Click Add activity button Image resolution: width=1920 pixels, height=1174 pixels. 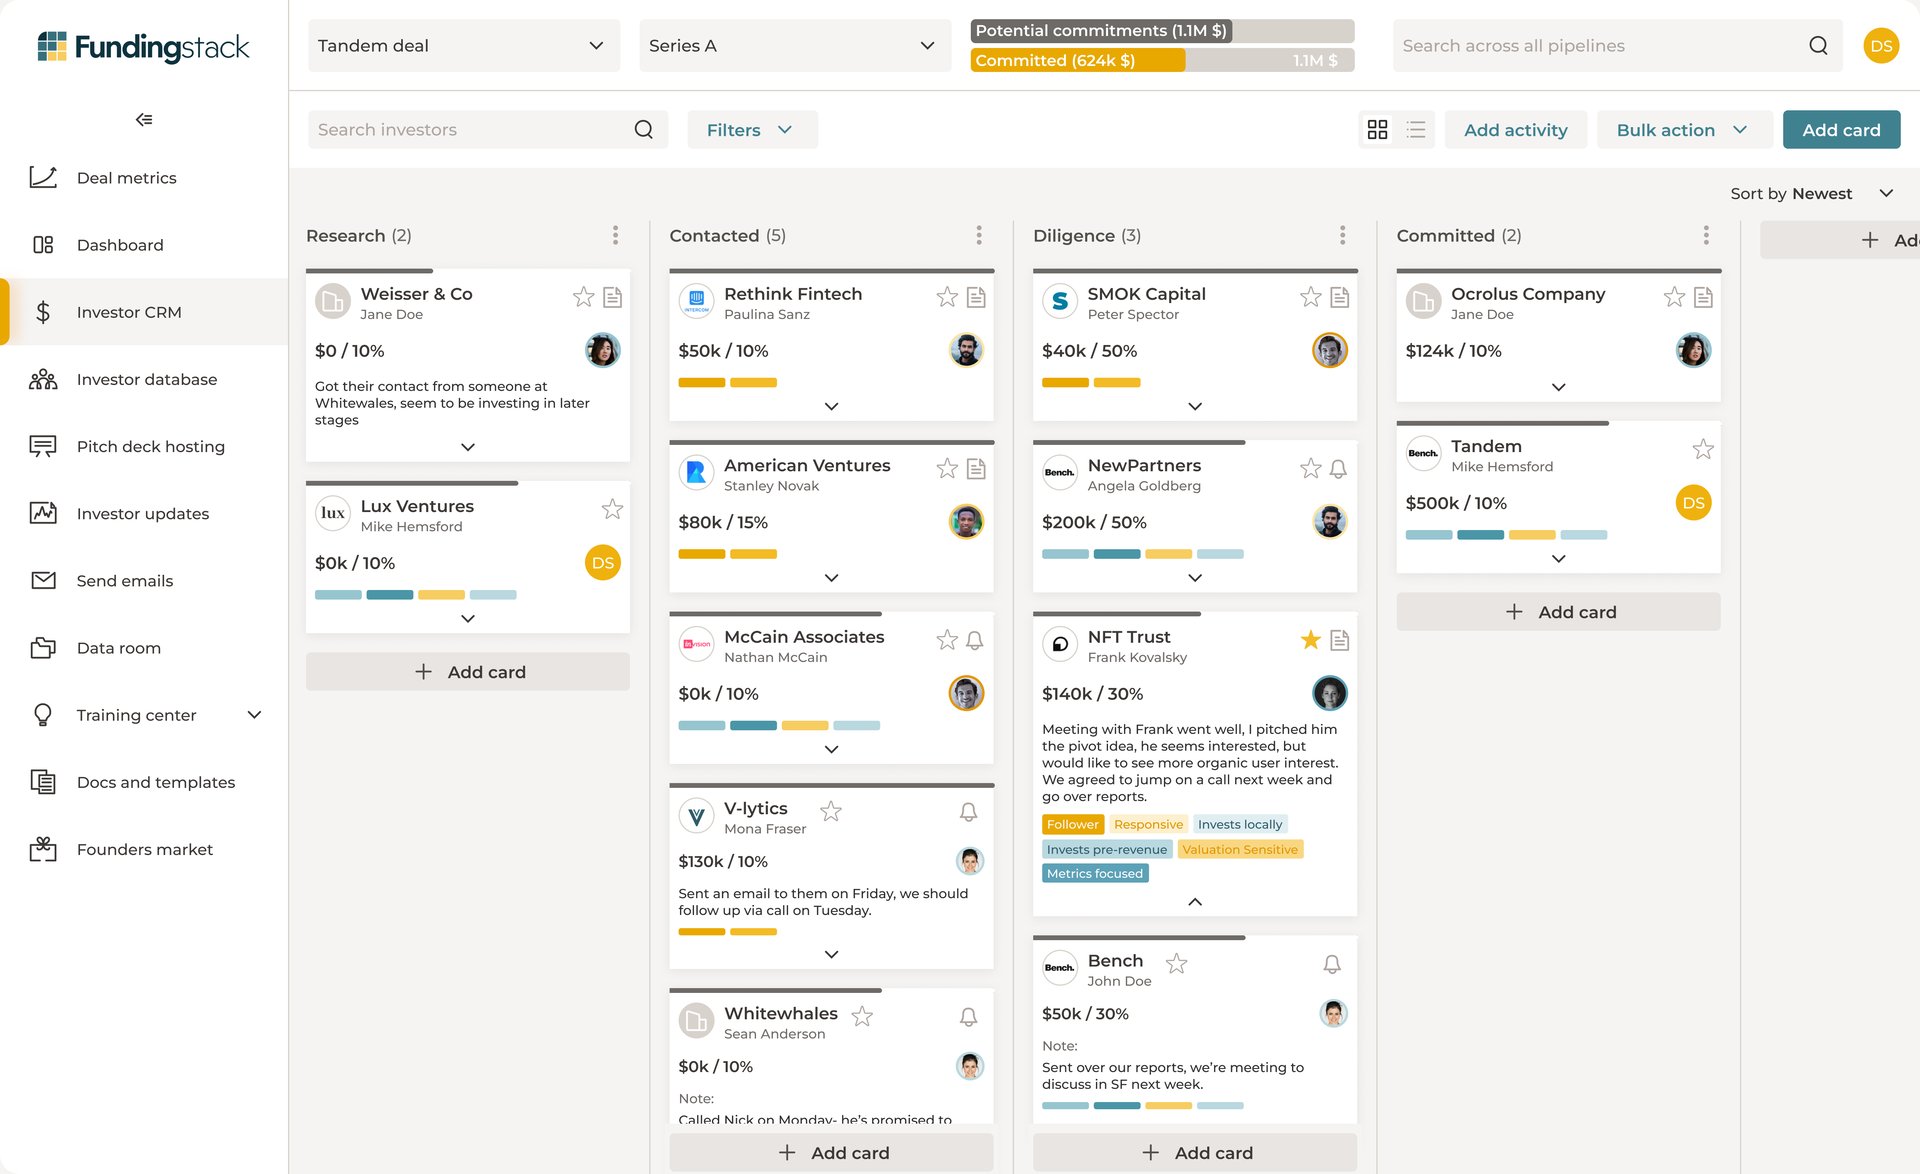tap(1514, 129)
